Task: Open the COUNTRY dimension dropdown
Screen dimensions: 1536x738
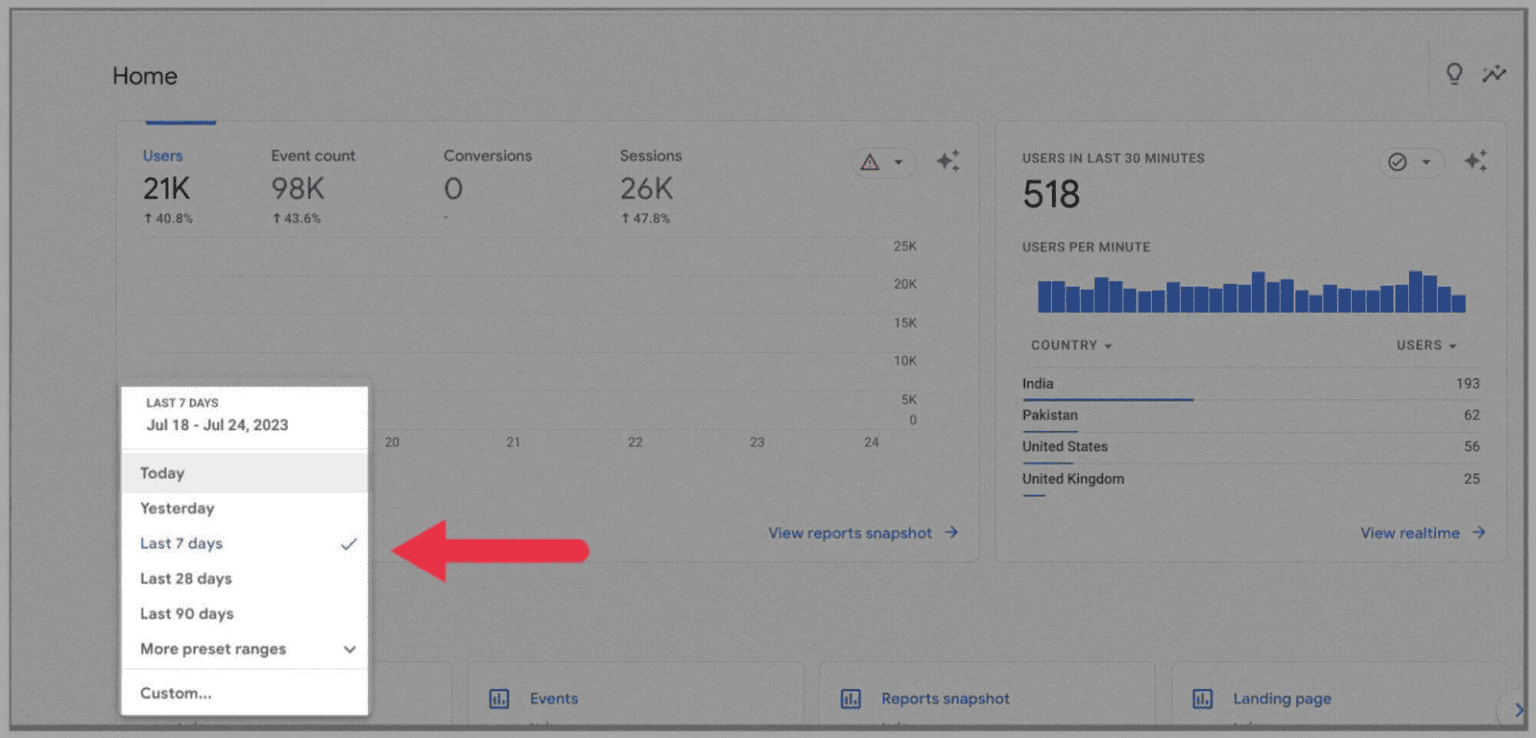Action: (1070, 344)
